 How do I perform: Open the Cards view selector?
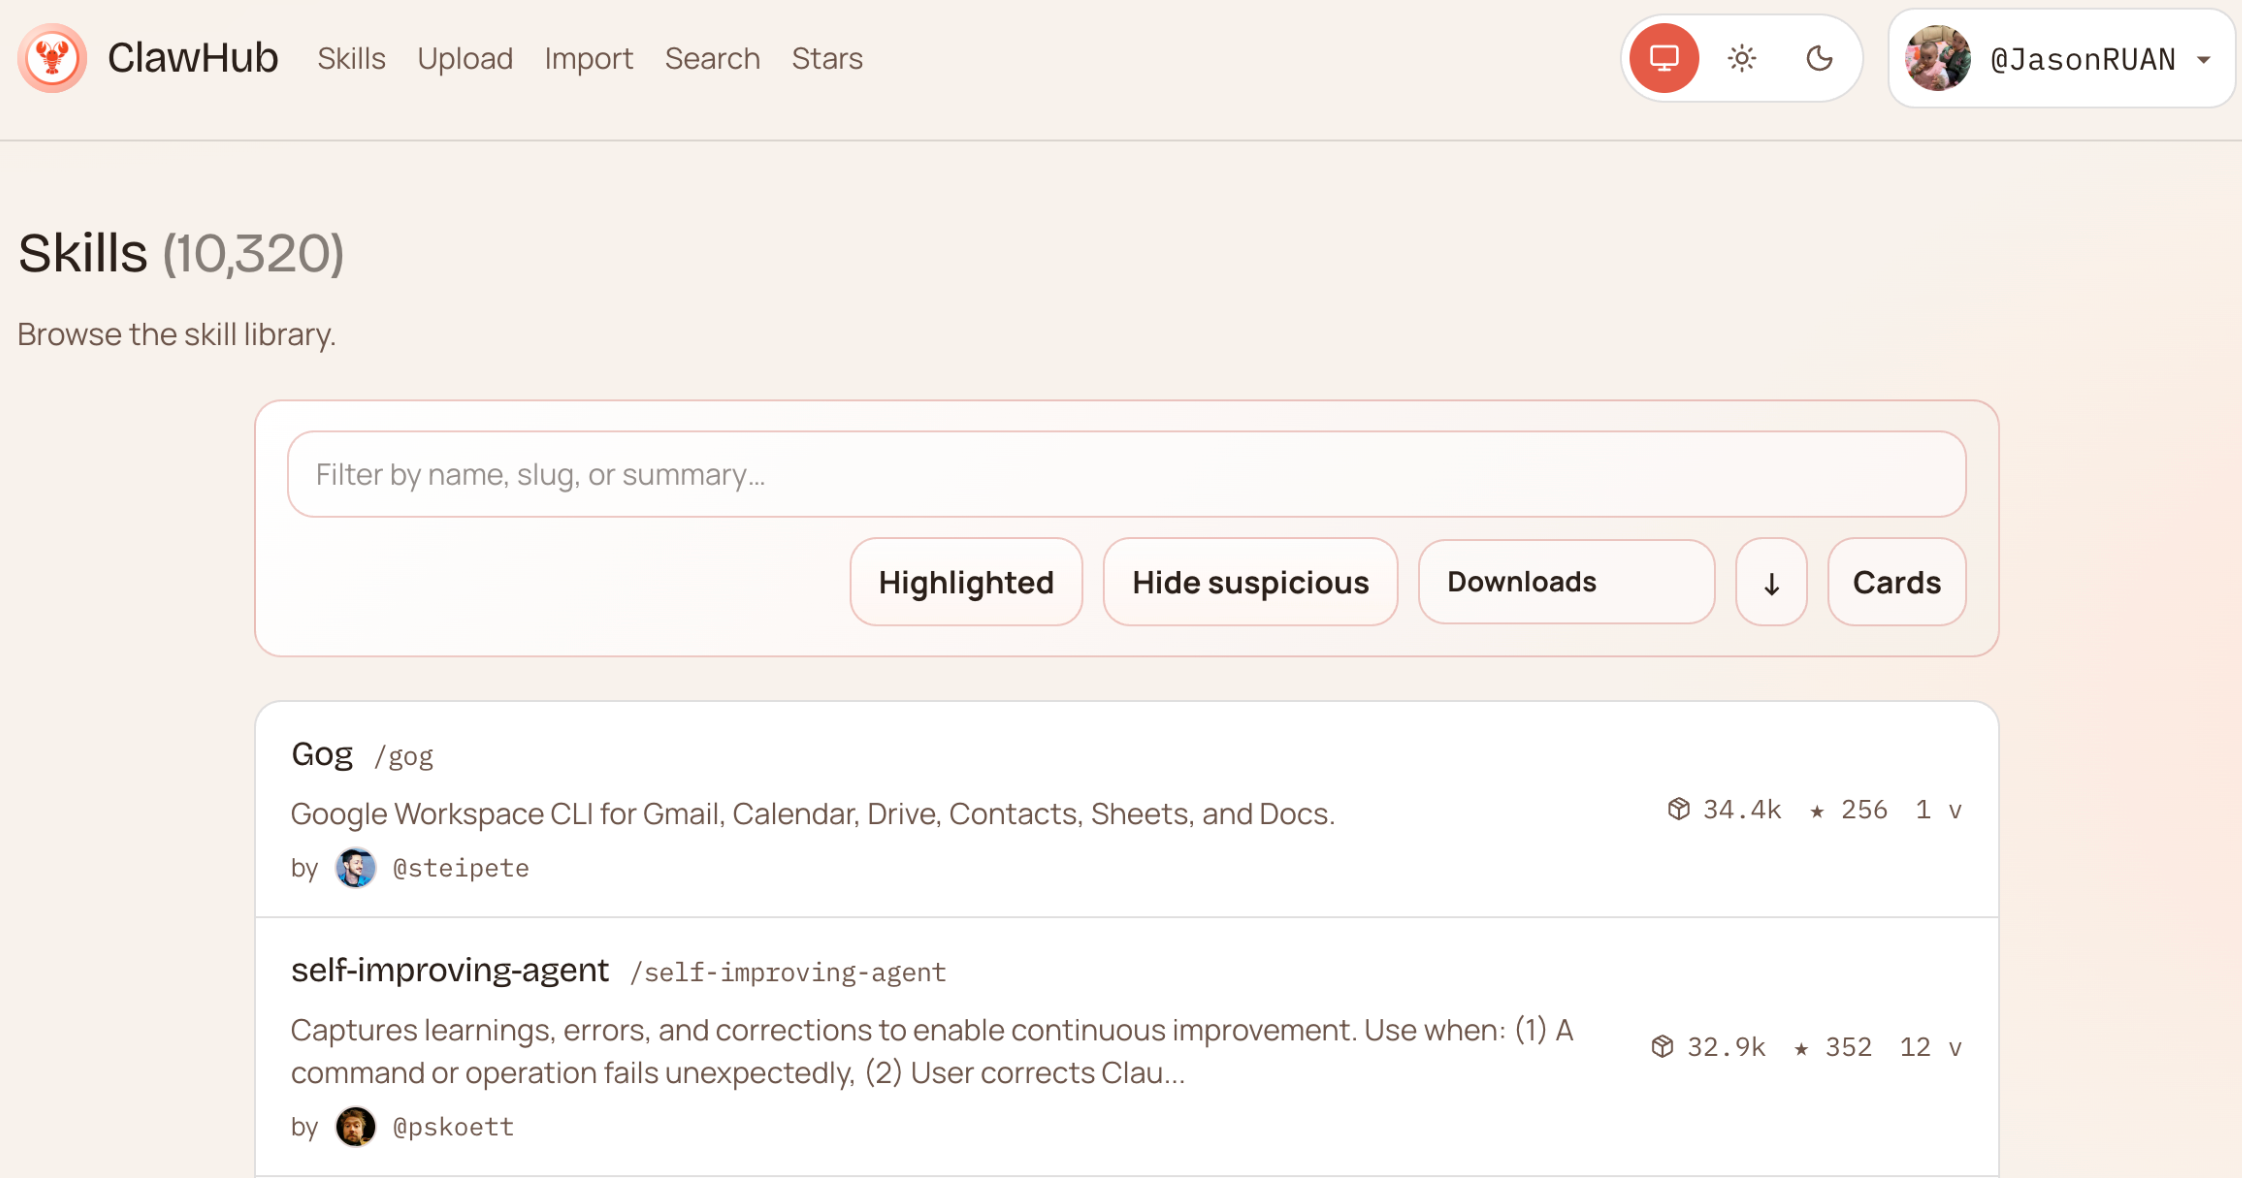pyautogui.click(x=1896, y=581)
